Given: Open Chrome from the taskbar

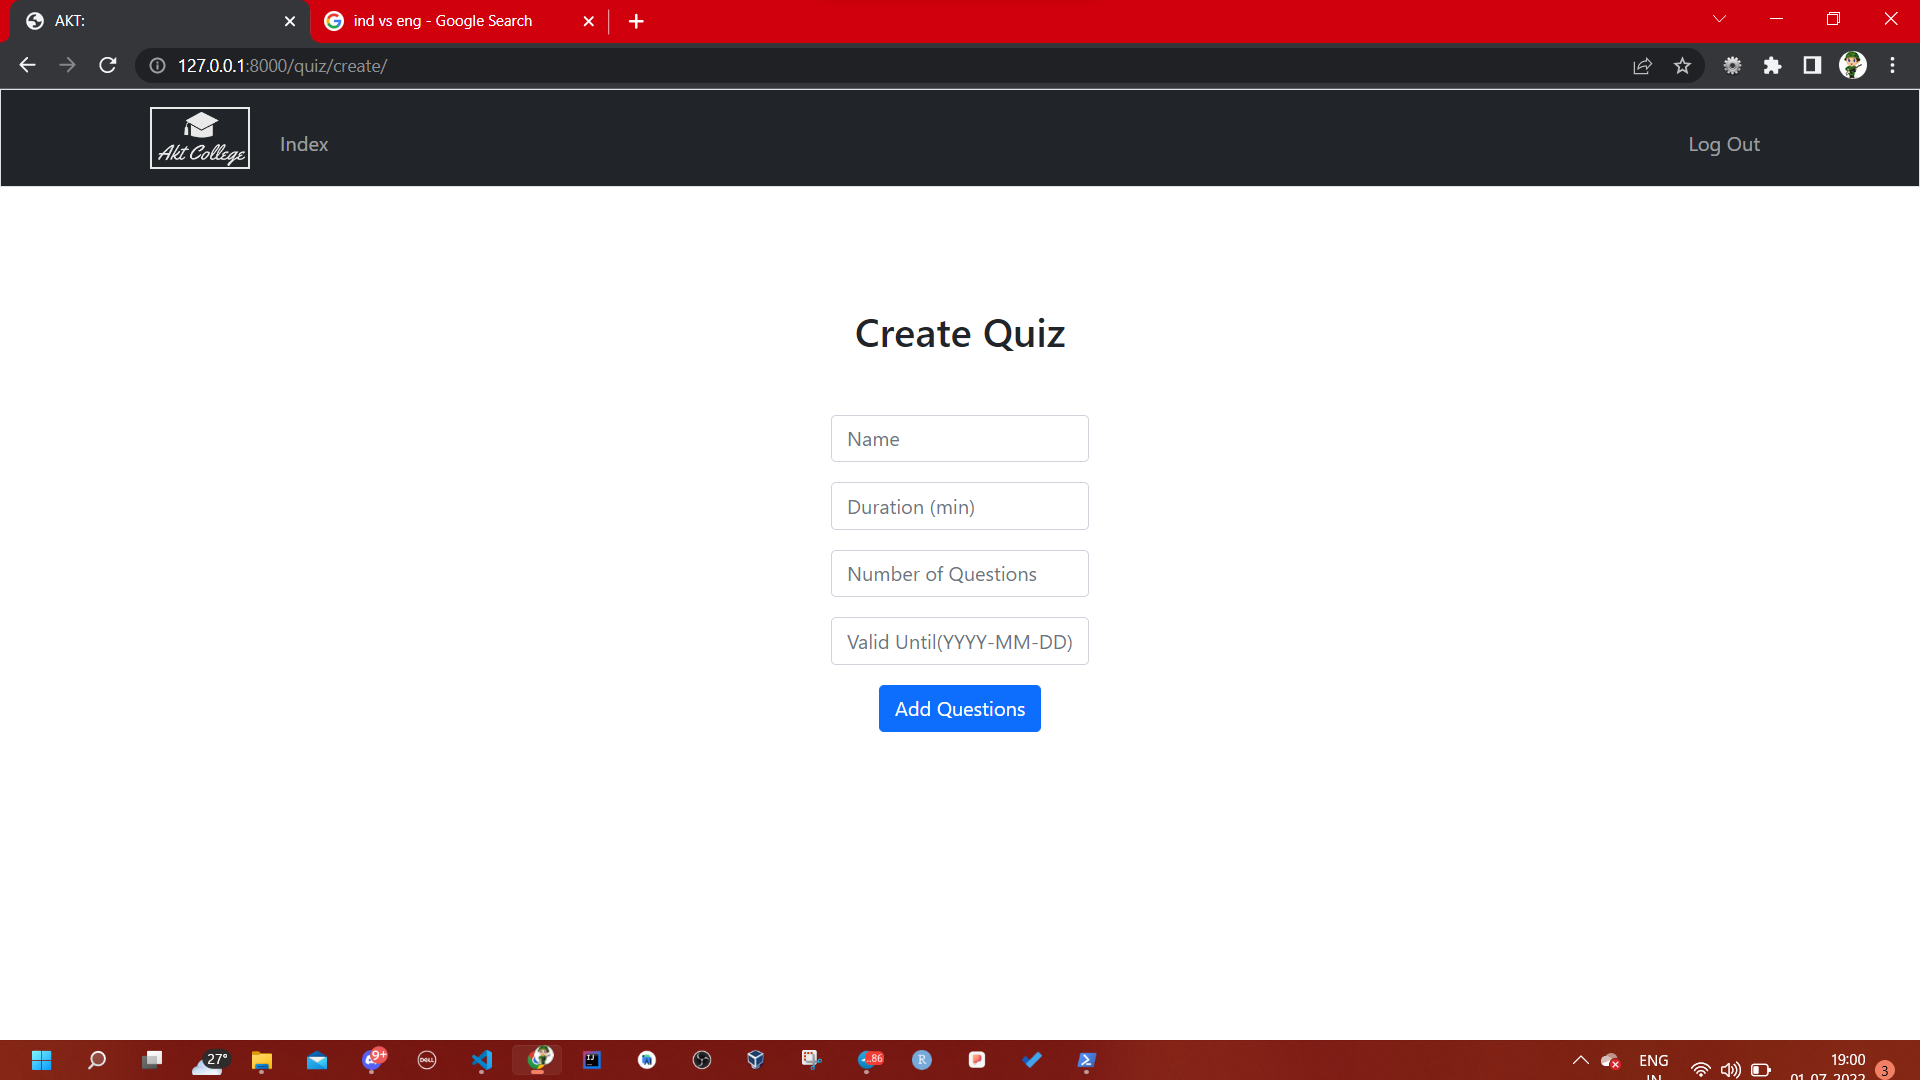Looking at the screenshot, I should (x=539, y=1059).
